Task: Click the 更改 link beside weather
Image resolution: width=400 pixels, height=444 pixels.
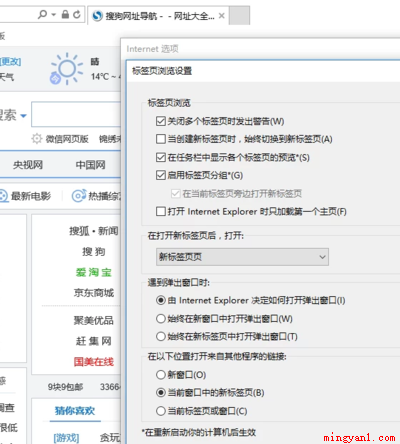Action: (x=10, y=62)
